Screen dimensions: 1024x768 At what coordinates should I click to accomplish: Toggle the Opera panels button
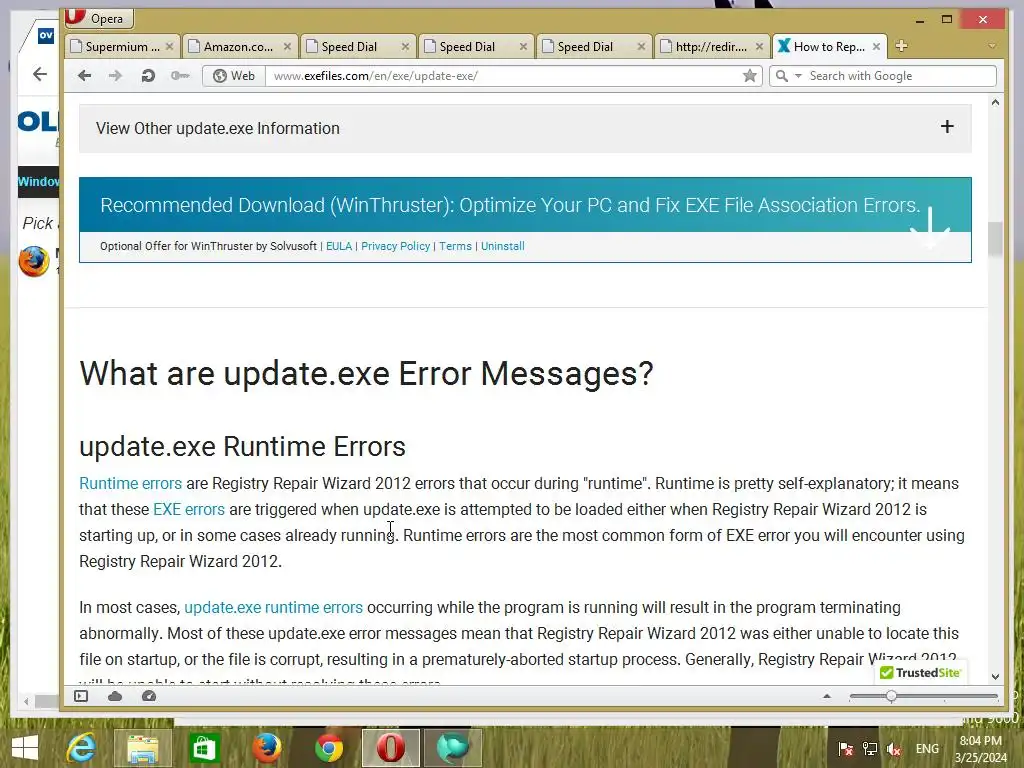pos(81,696)
